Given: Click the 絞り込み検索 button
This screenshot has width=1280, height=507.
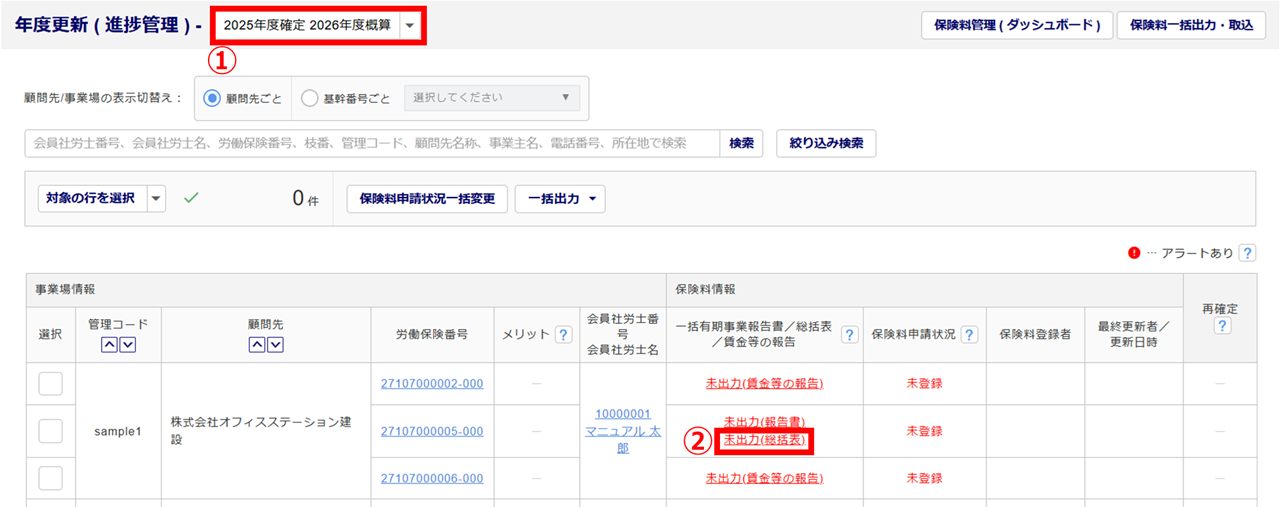Looking at the screenshot, I should click(x=826, y=143).
